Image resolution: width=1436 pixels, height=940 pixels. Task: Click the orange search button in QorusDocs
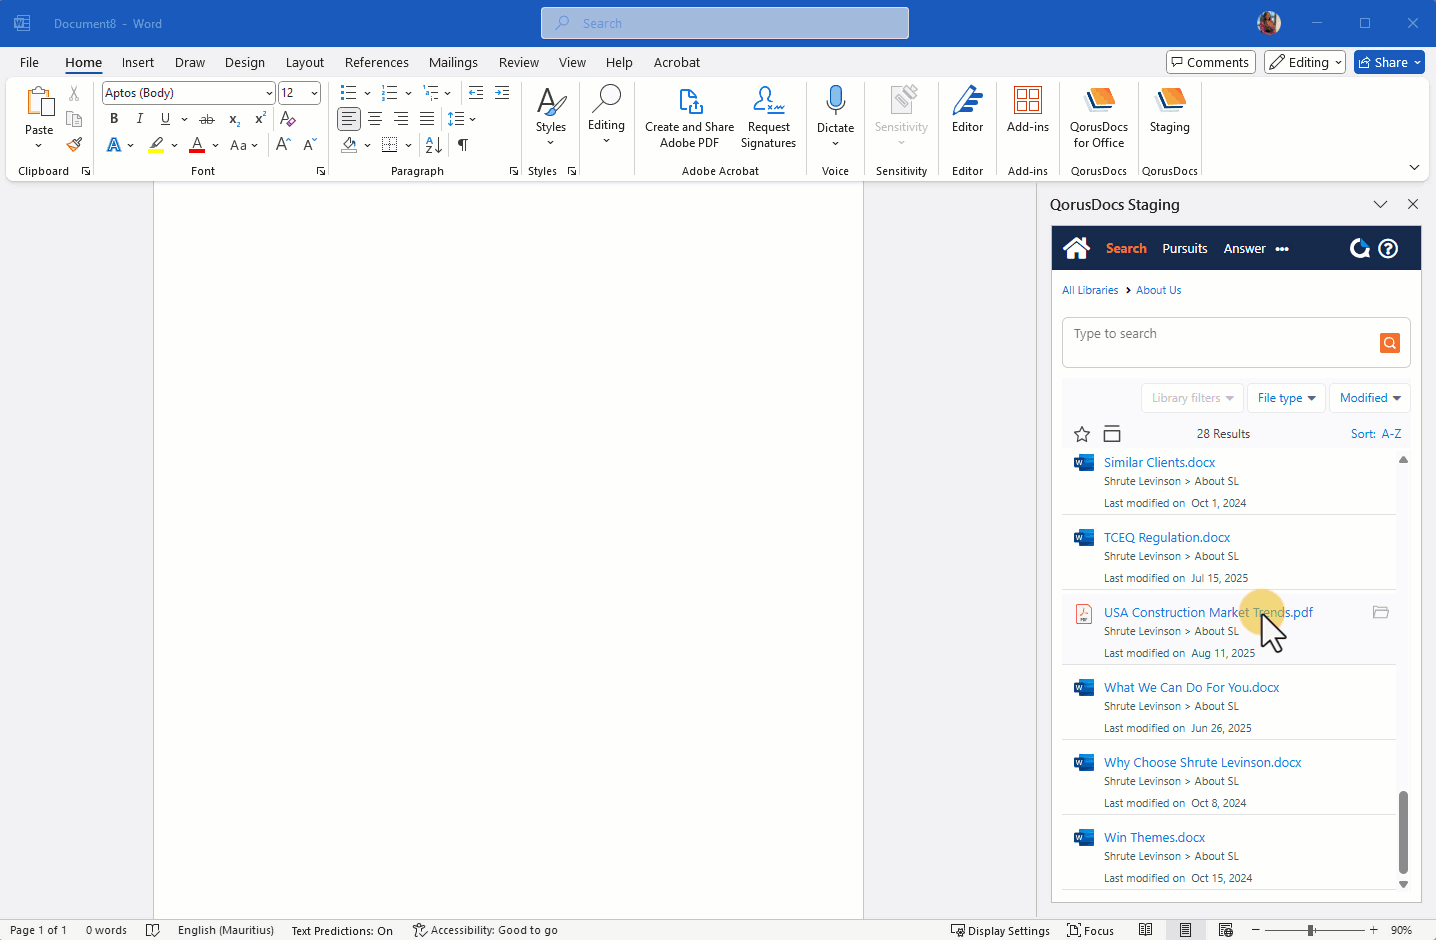coord(1389,343)
